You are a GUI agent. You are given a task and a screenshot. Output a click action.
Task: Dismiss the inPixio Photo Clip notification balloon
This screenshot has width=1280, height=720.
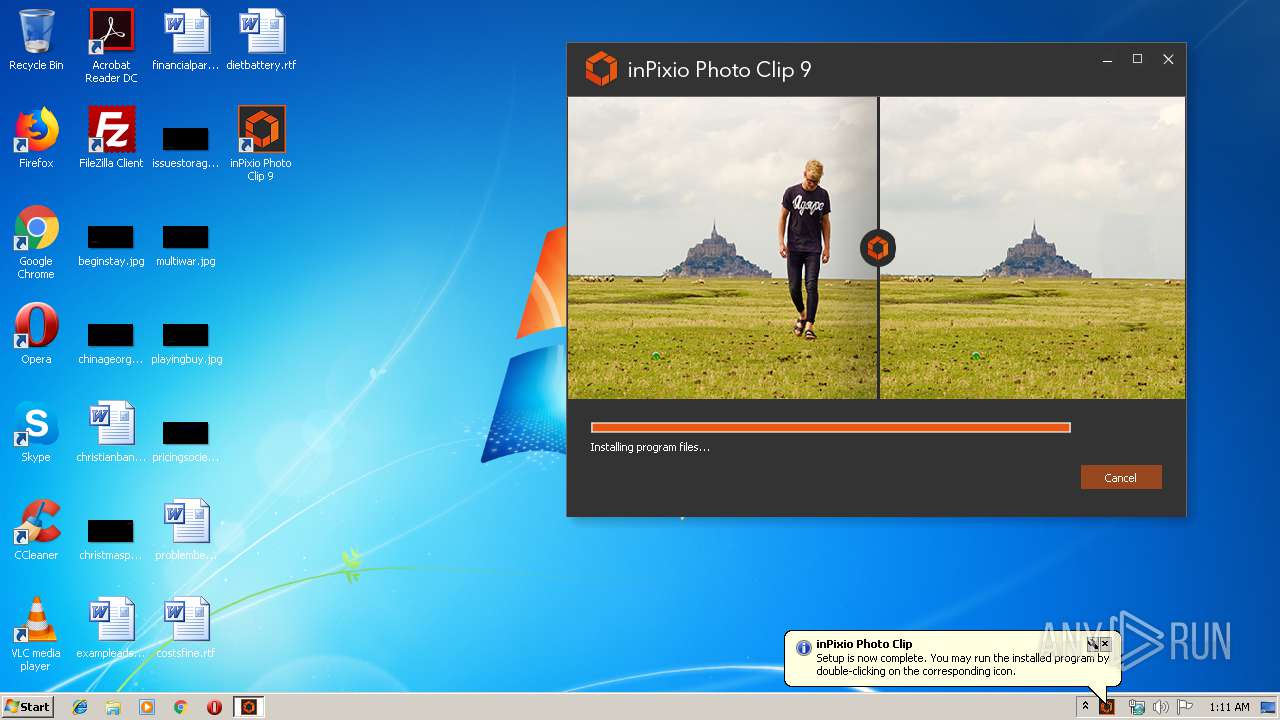tap(1105, 644)
